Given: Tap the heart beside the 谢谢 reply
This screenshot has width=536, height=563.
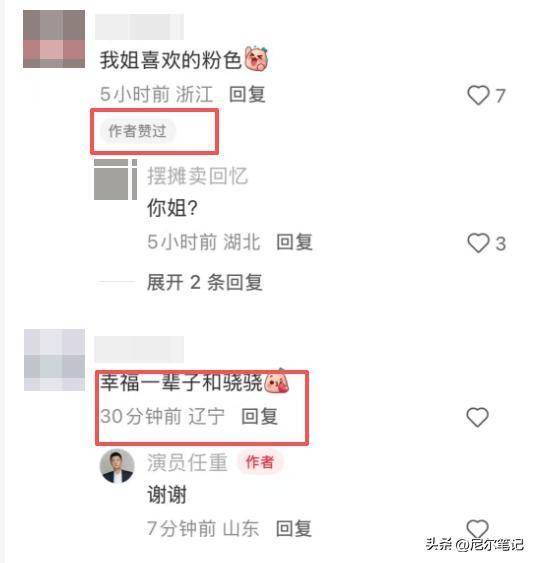Looking at the screenshot, I should tap(477, 529).
